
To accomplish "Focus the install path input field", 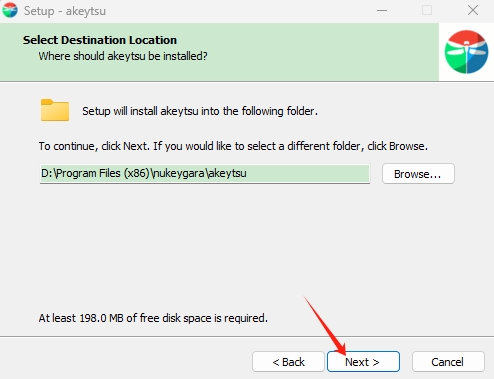I will coord(205,173).
